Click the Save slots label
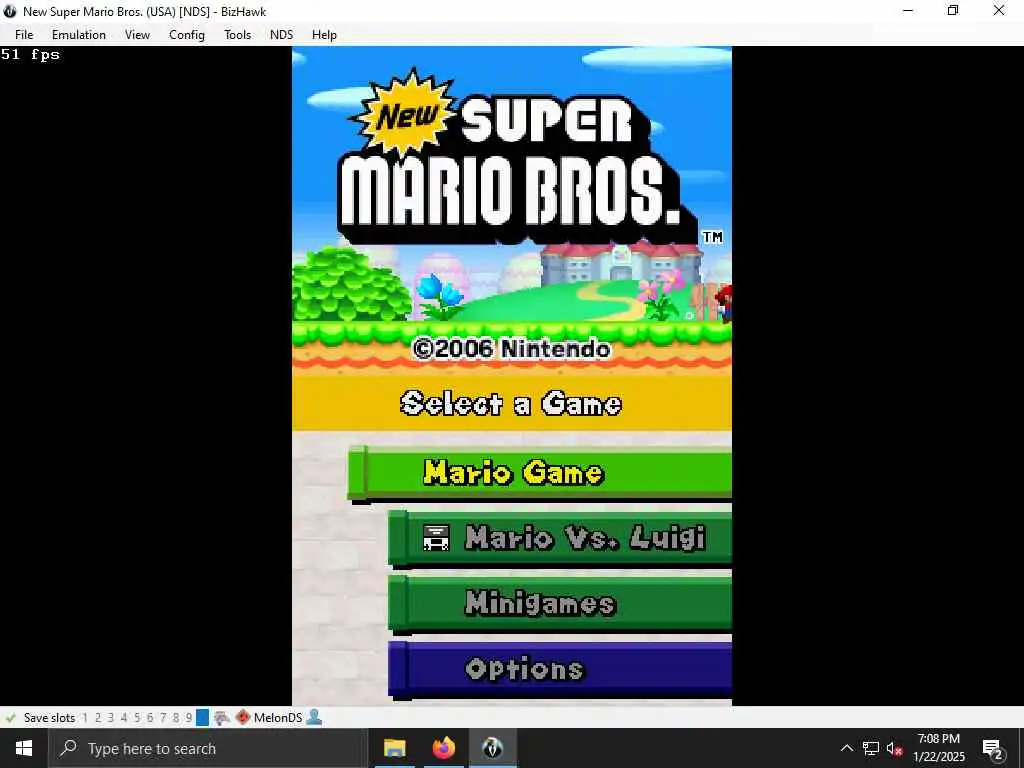Image resolution: width=1024 pixels, height=768 pixels. (x=49, y=718)
